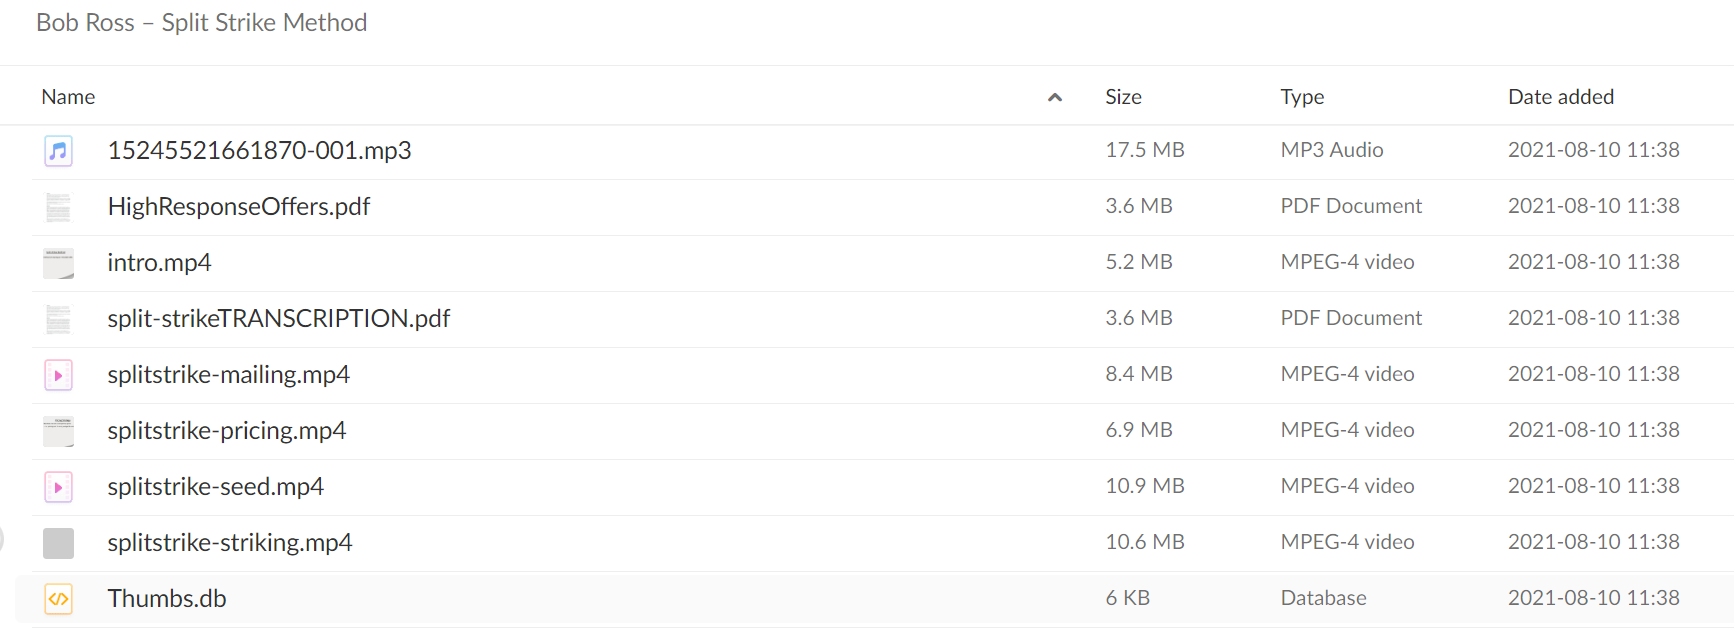Click the intro.mp4 thumbnail icon
The height and width of the screenshot is (644, 1734).
(58, 263)
